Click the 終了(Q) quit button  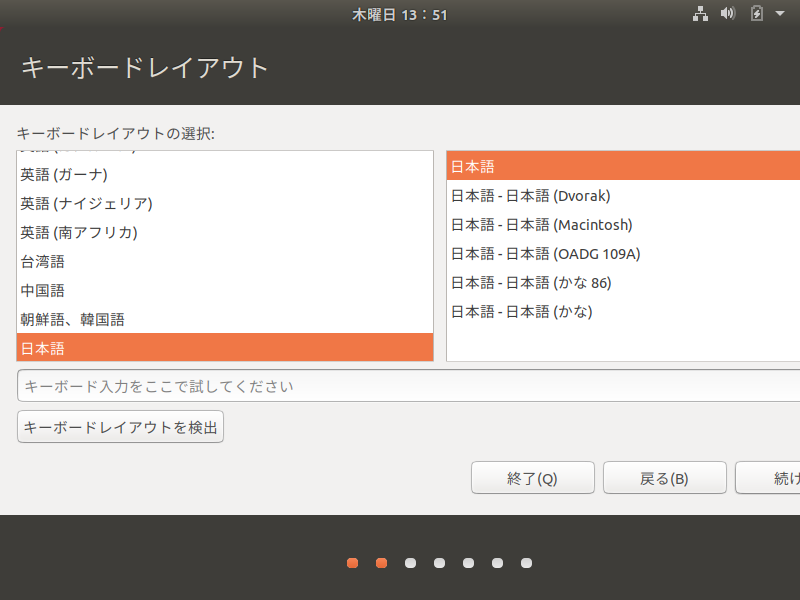533,478
